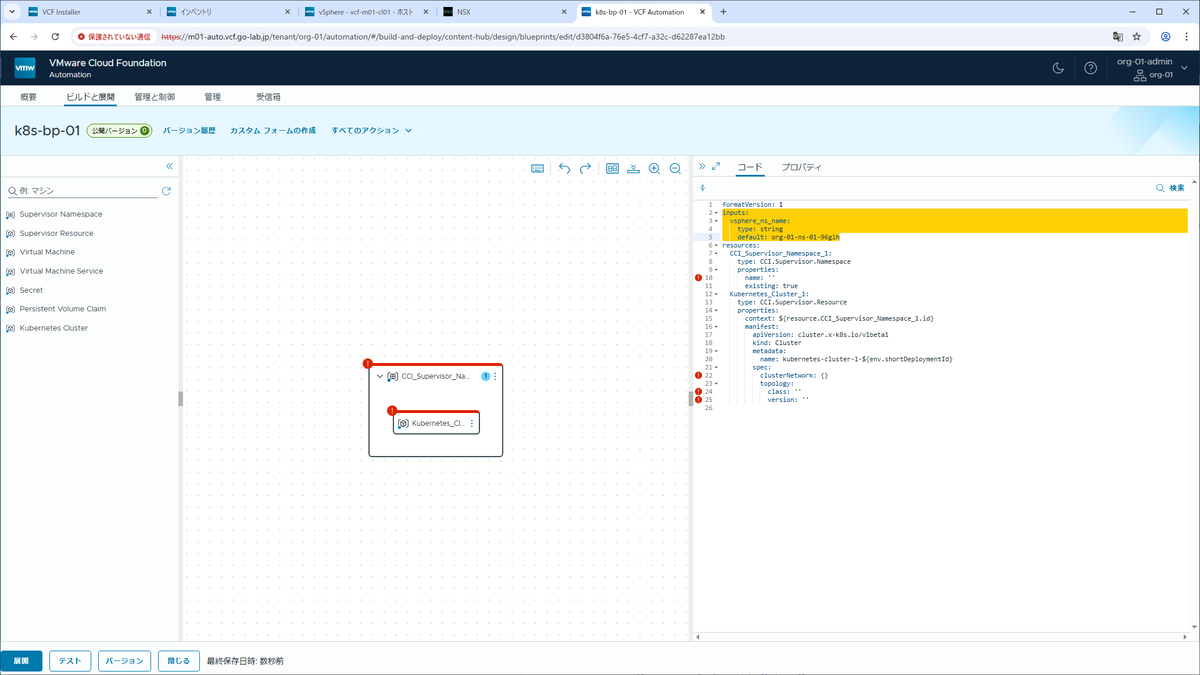The image size is (1200, 675).
Task: Fold Kubernetes_Cluster_1 block at line 12
Action: click(x=716, y=294)
